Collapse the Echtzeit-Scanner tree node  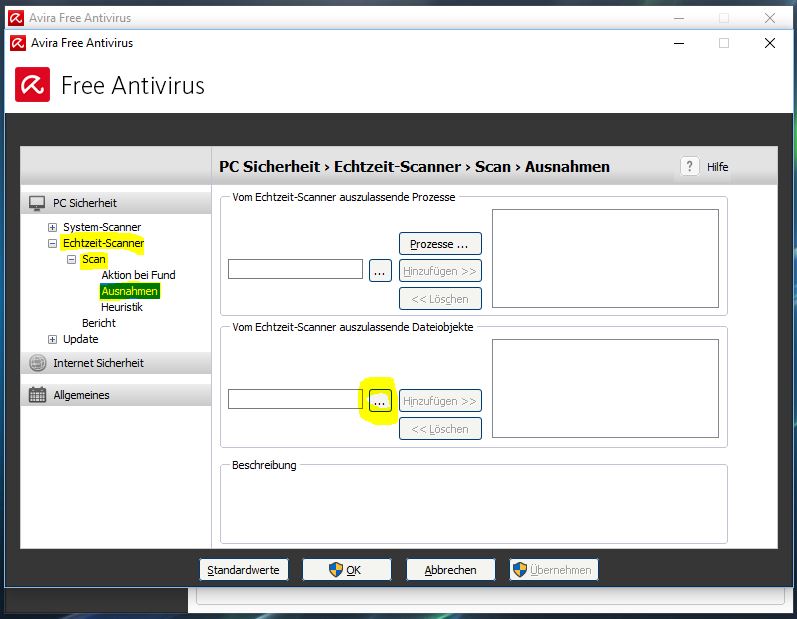pyautogui.click(x=53, y=243)
